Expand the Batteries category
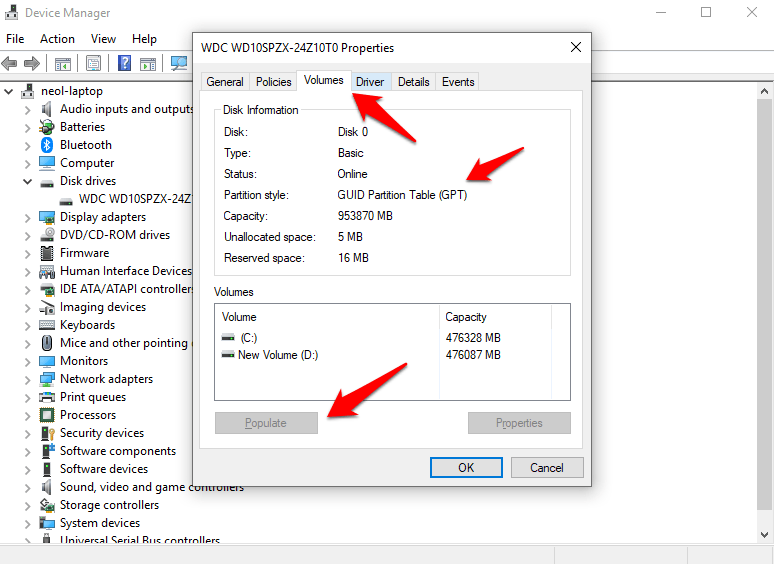 [x=28, y=127]
